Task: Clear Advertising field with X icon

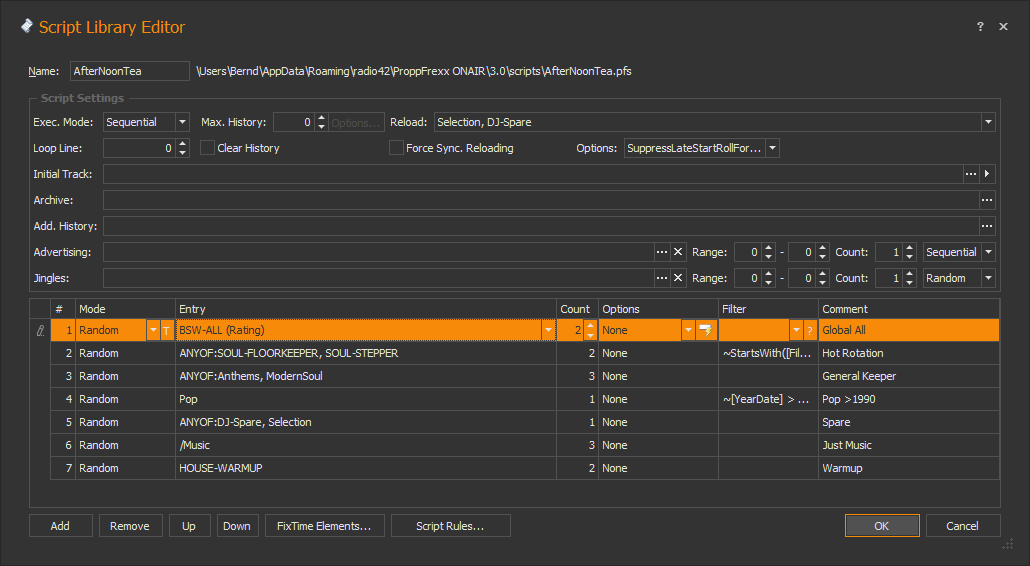Action: click(x=678, y=252)
